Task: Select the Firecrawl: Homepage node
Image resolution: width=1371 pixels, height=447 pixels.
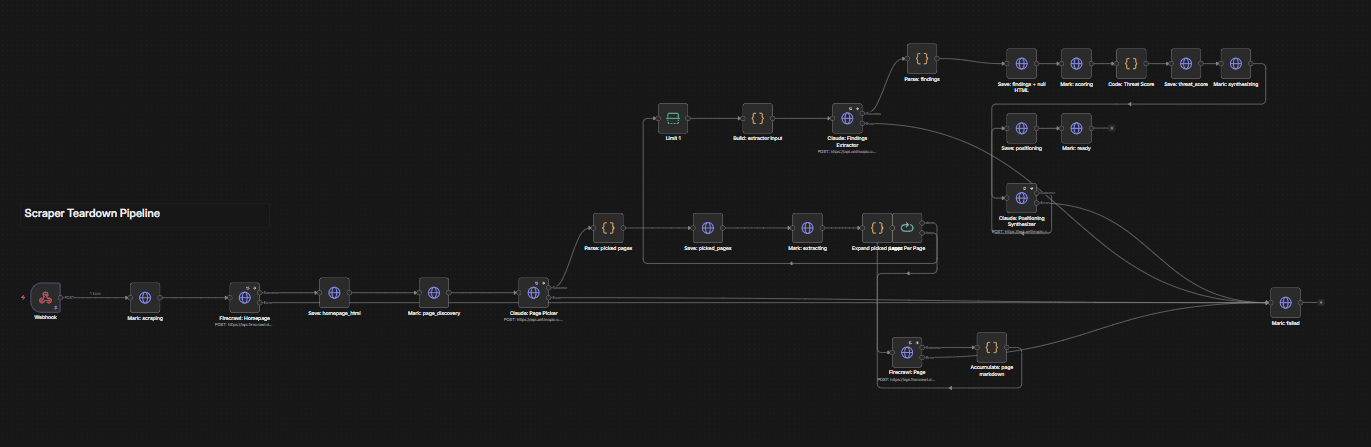Action: pos(245,297)
